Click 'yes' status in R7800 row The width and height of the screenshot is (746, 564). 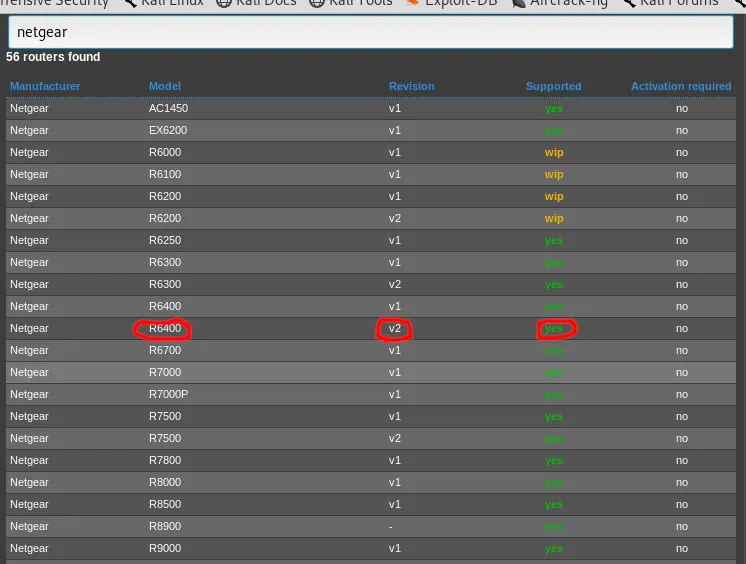click(554, 460)
